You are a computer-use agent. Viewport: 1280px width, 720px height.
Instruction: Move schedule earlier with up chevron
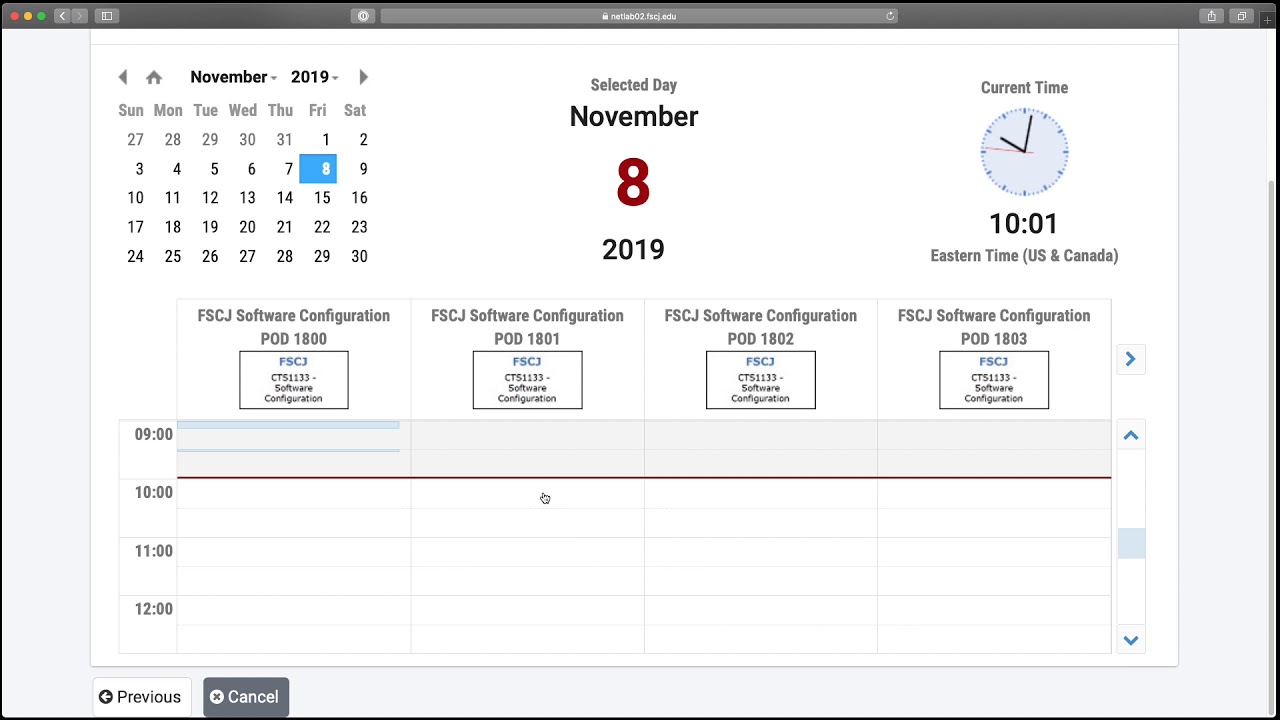point(1131,435)
